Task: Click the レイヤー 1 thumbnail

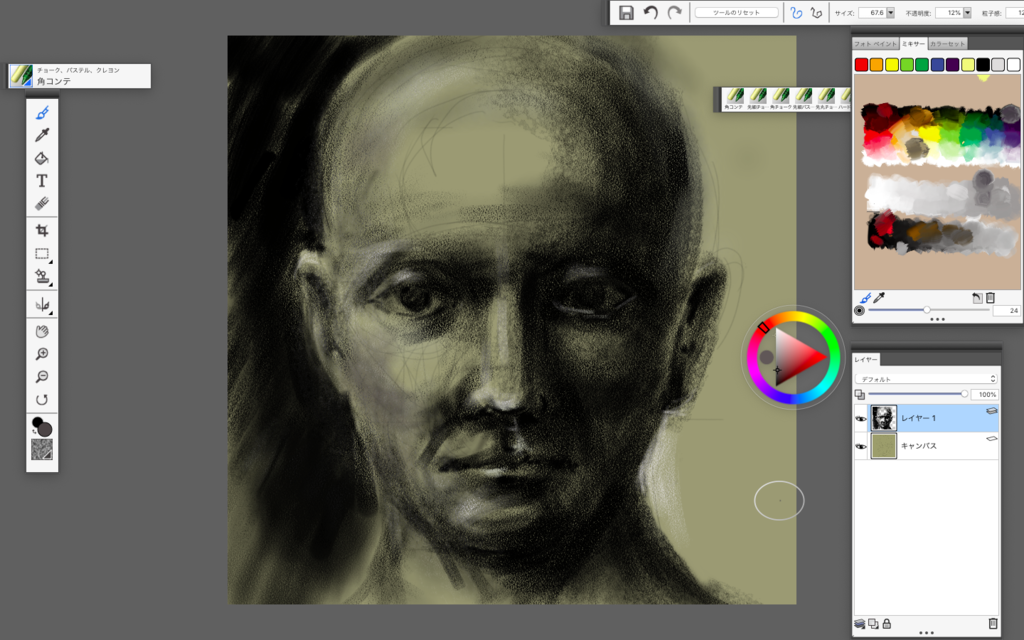Action: (884, 418)
